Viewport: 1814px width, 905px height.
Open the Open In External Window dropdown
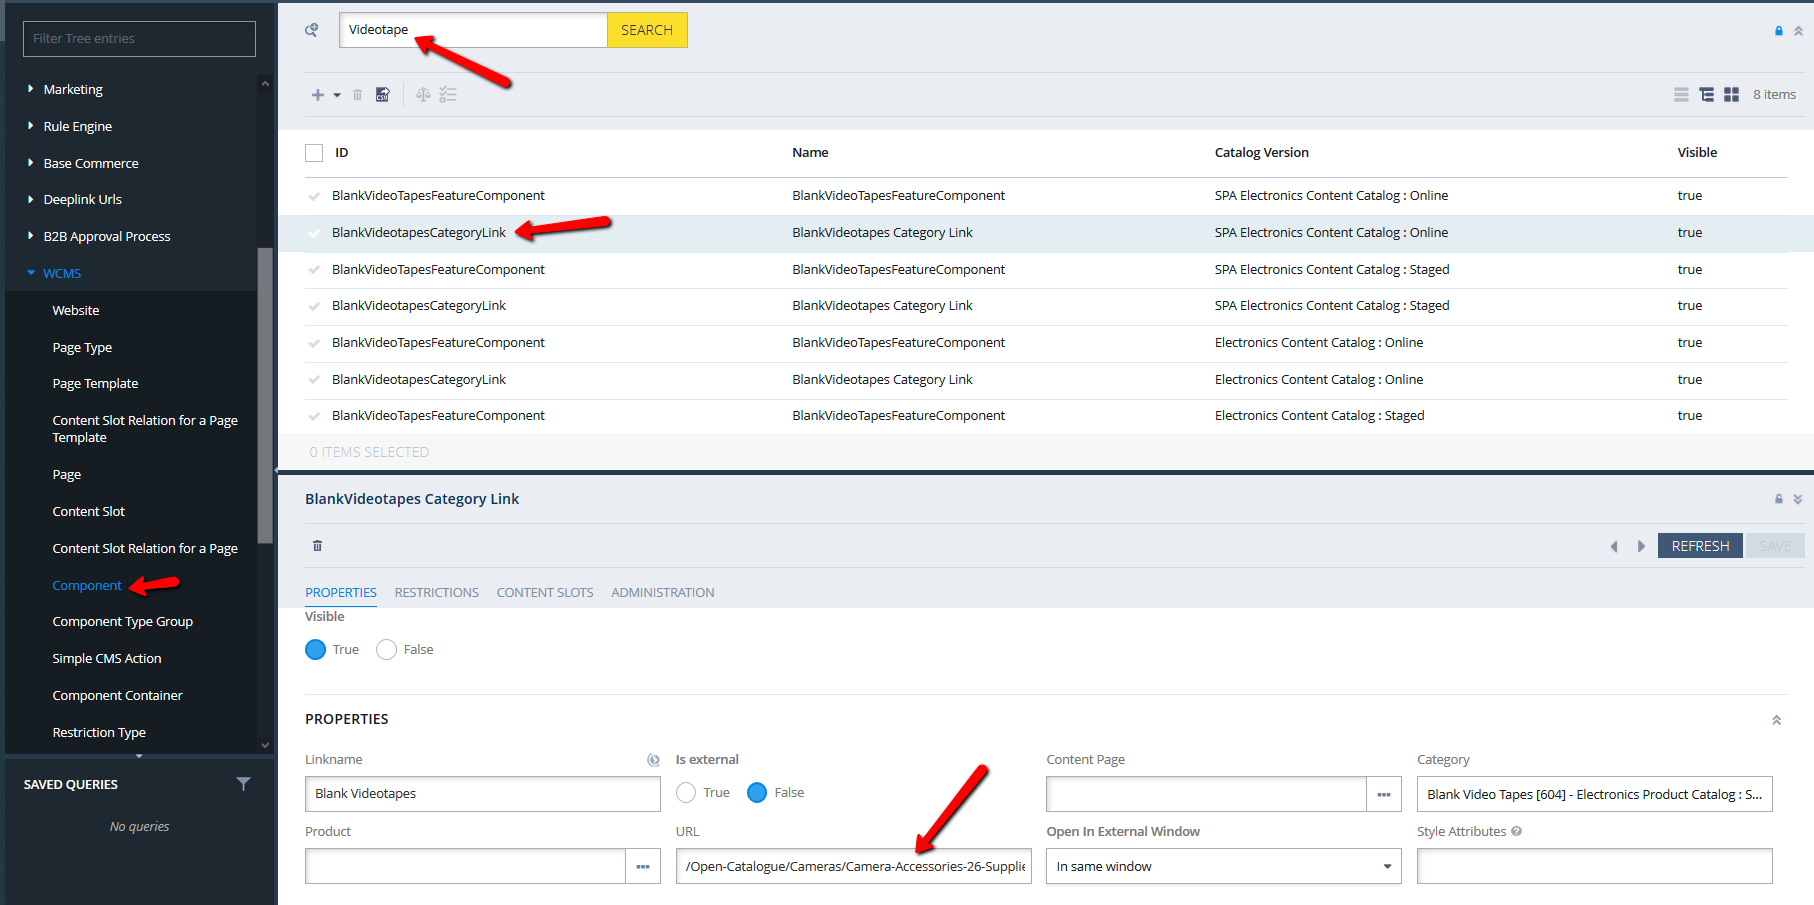[1386, 866]
